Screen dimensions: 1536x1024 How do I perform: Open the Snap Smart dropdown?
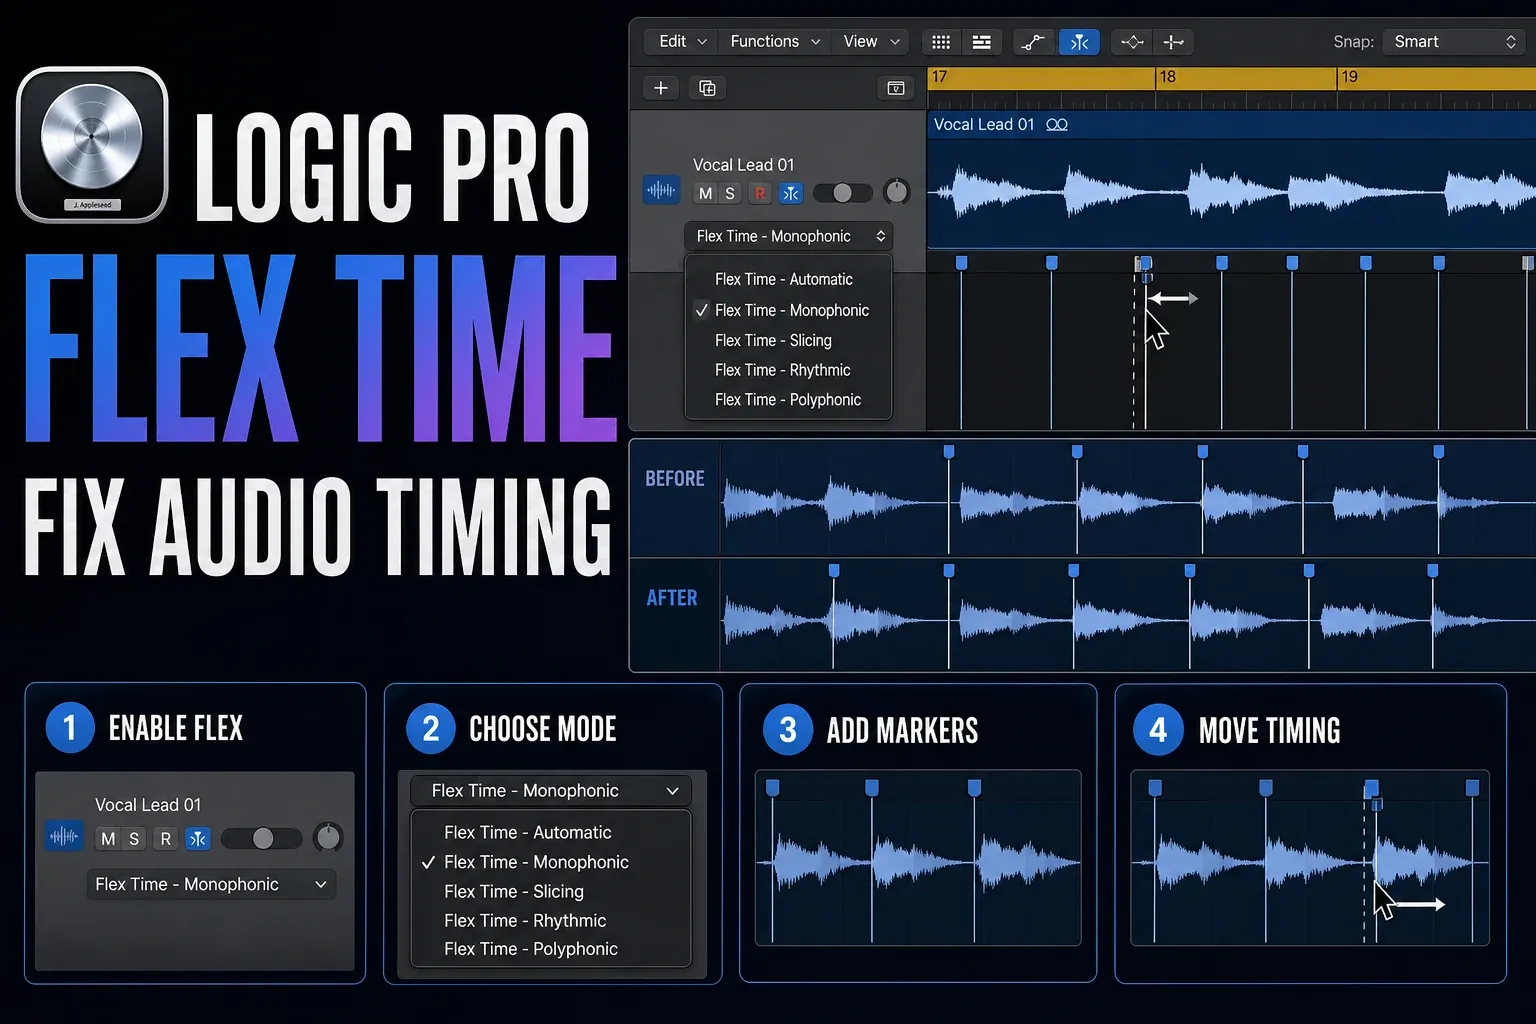pyautogui.click(x=1455, y=42)
